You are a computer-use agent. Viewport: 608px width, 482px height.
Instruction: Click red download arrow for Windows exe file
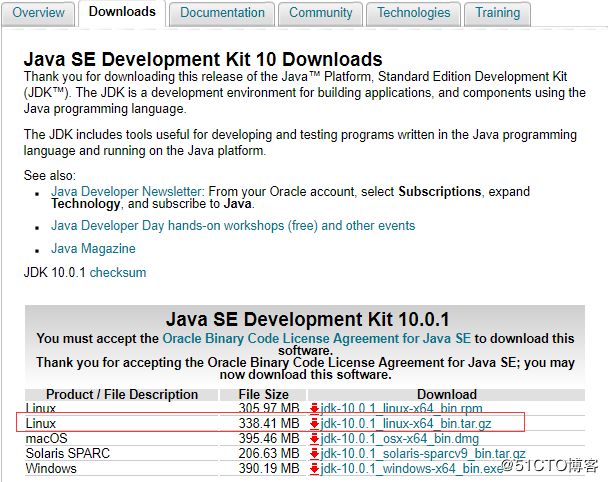tap(314, 468)
